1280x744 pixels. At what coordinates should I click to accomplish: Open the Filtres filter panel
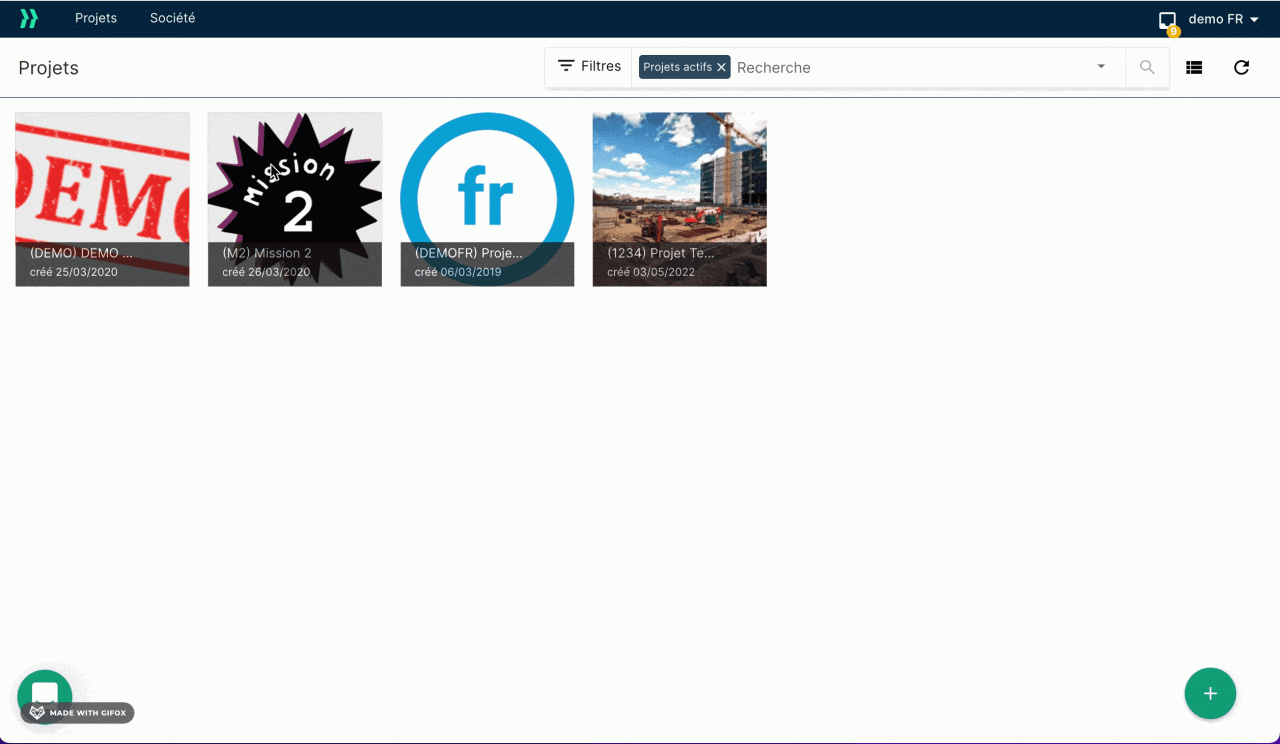[589, 66]
